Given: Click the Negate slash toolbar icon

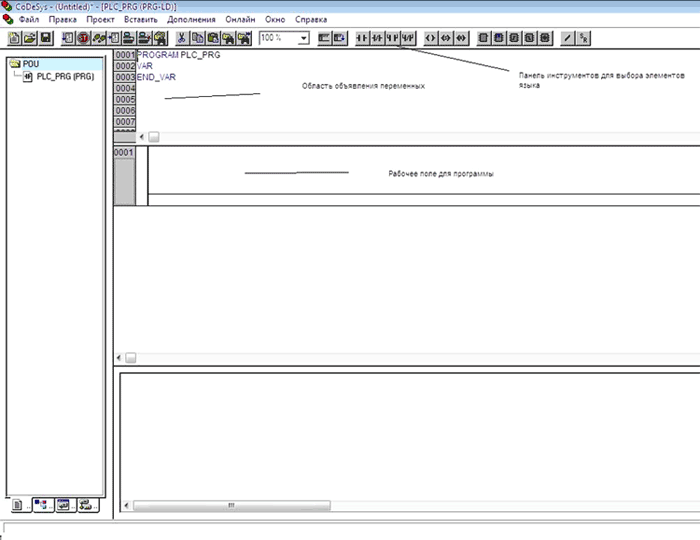Looking at the screenshot, I should point(567,38).
